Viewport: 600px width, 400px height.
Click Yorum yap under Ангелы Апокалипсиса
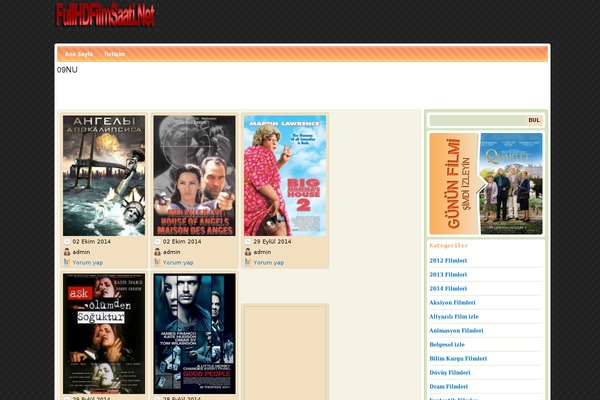click(88, 263)
